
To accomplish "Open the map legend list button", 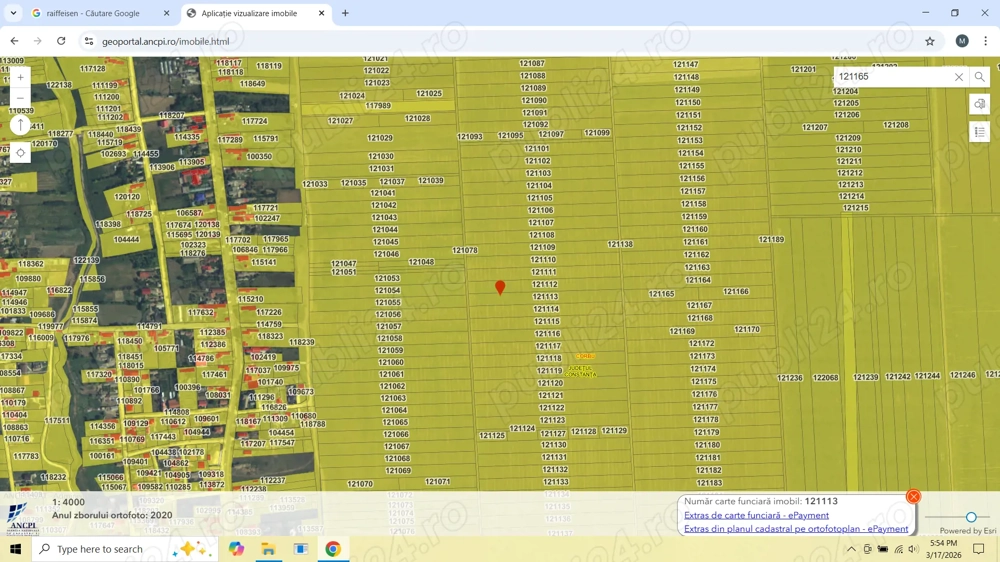I will (x=979, y=132).
